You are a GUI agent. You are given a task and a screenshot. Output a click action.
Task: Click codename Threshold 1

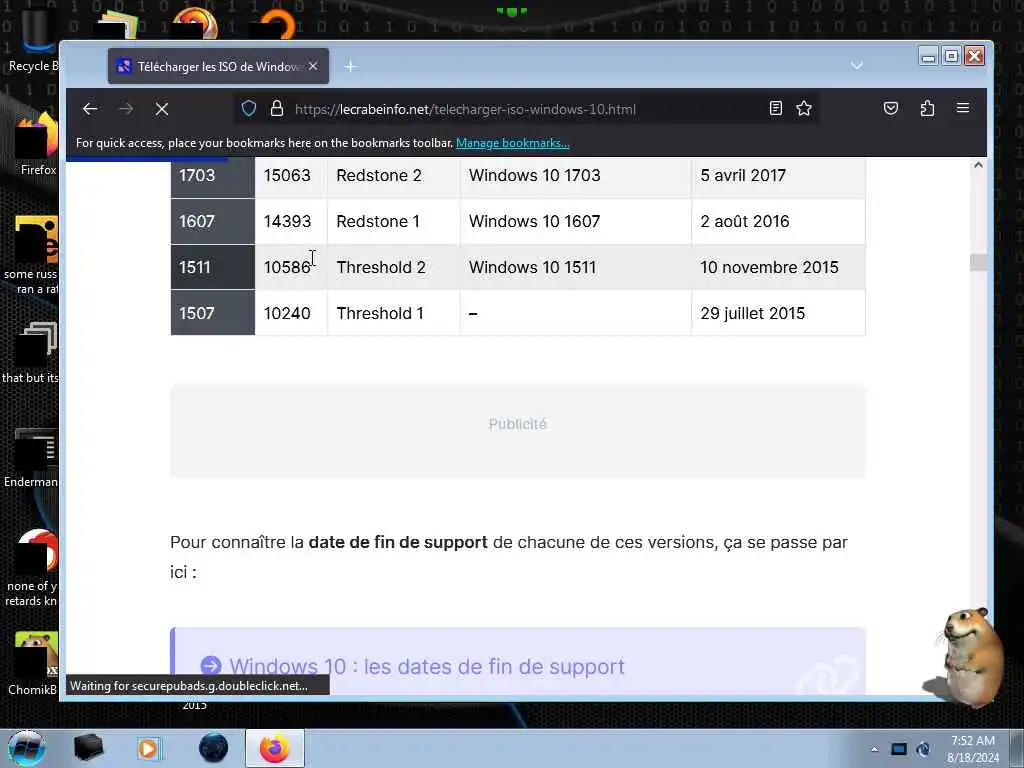(x=380, y=313)
